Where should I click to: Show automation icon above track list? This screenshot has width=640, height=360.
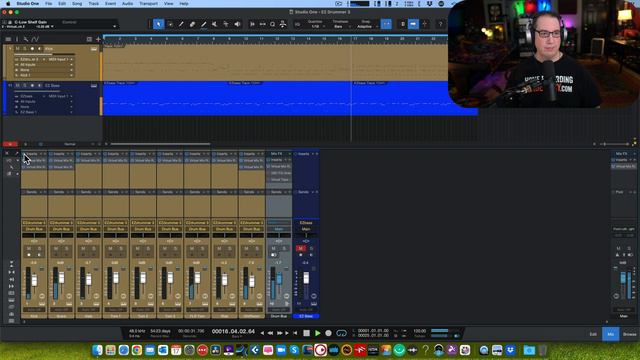35,39
